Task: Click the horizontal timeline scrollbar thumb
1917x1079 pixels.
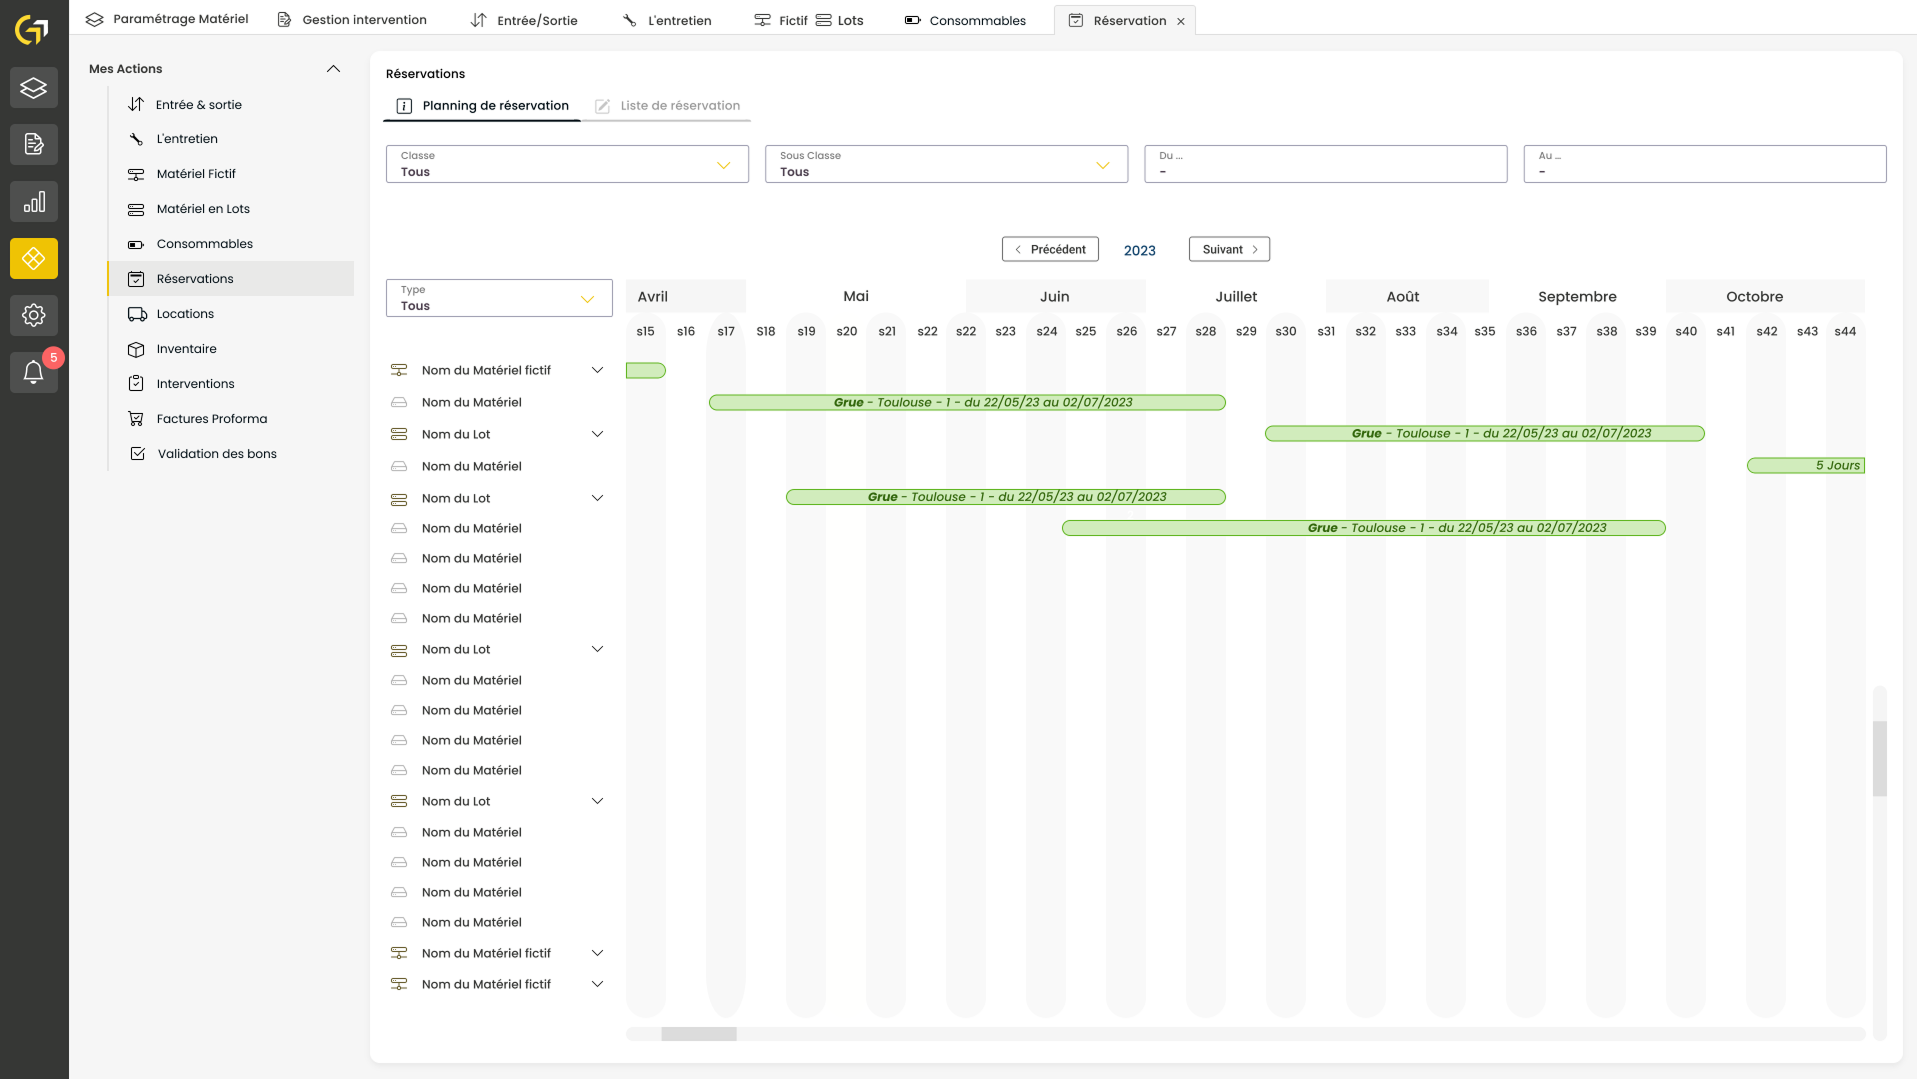Action: 699,1034
